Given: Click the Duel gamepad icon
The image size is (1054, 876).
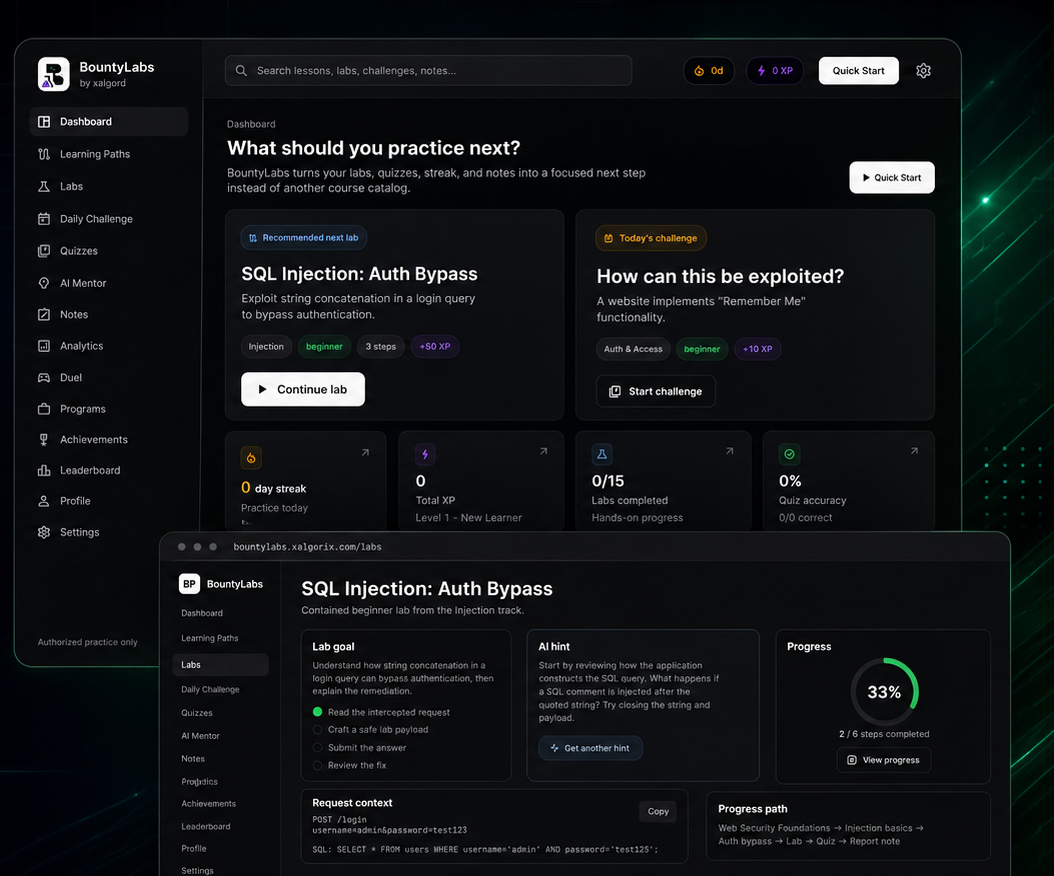Looking at the screenshot, I should [x=44, y=377].
